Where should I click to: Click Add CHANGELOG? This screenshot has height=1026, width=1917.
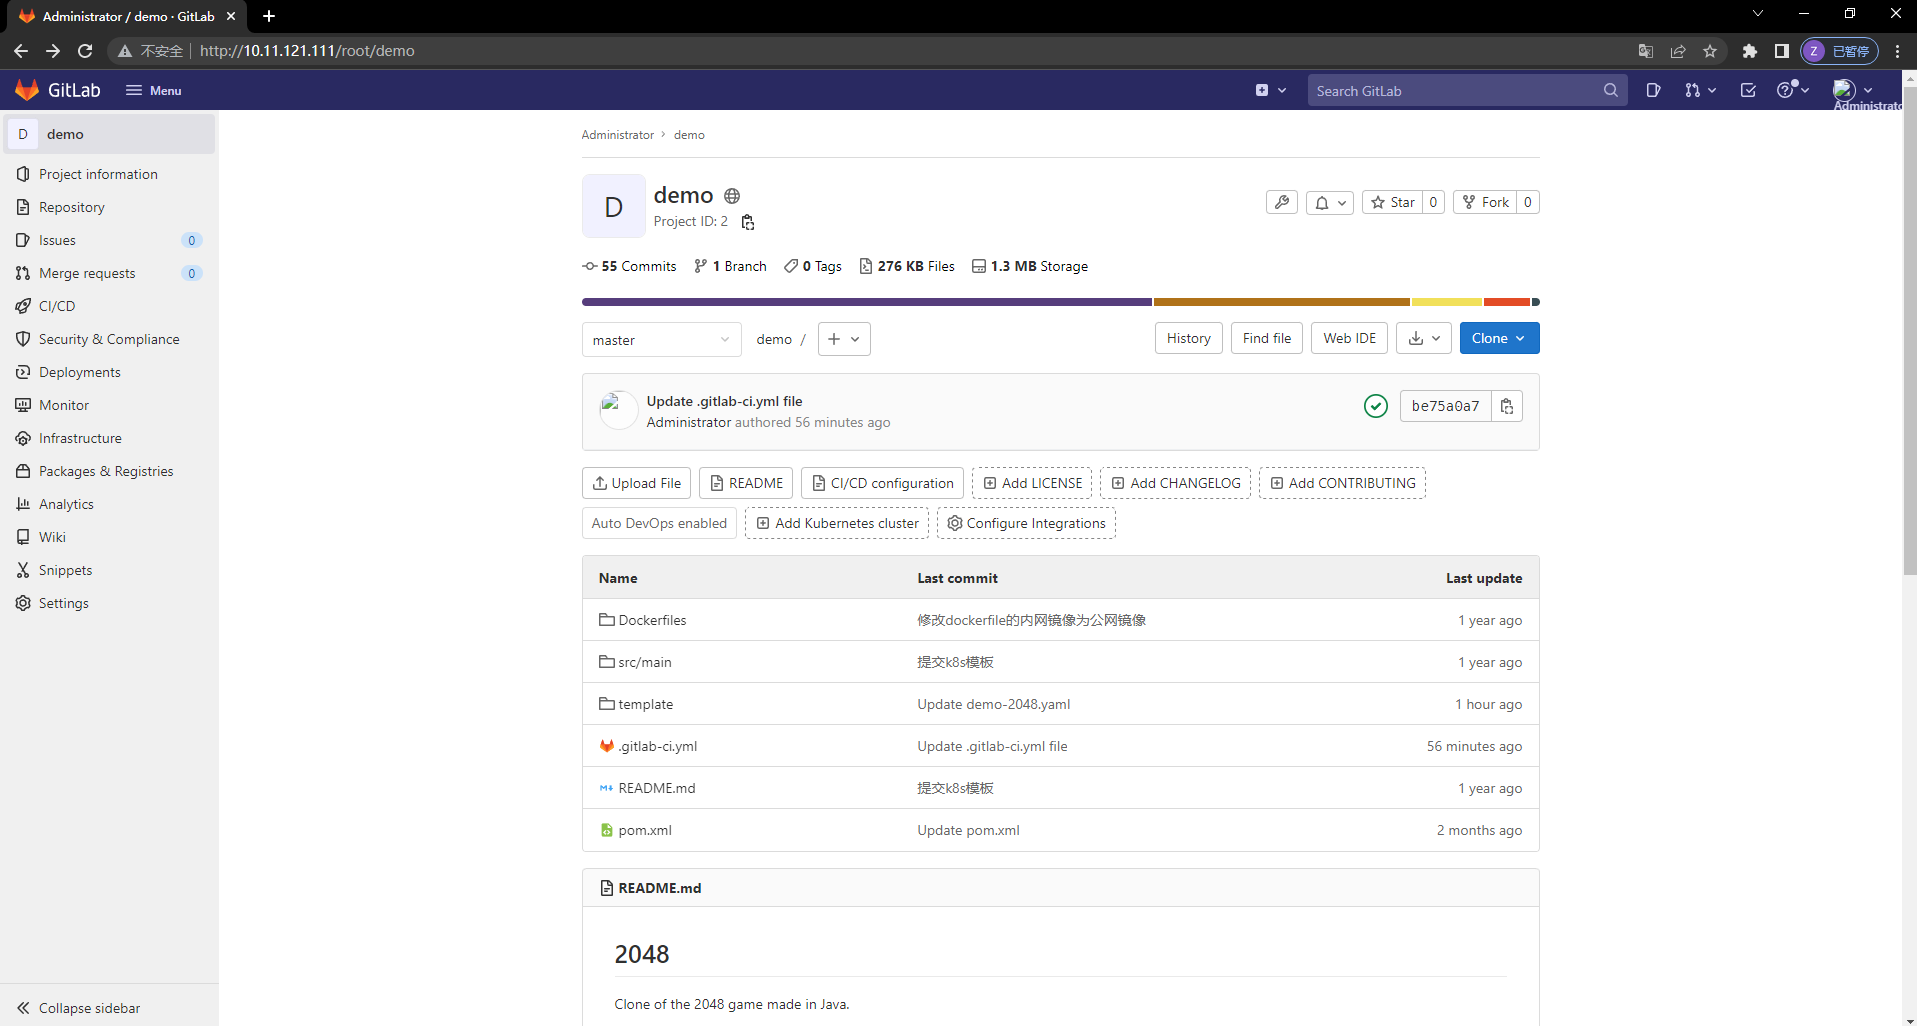point(1175,483)
